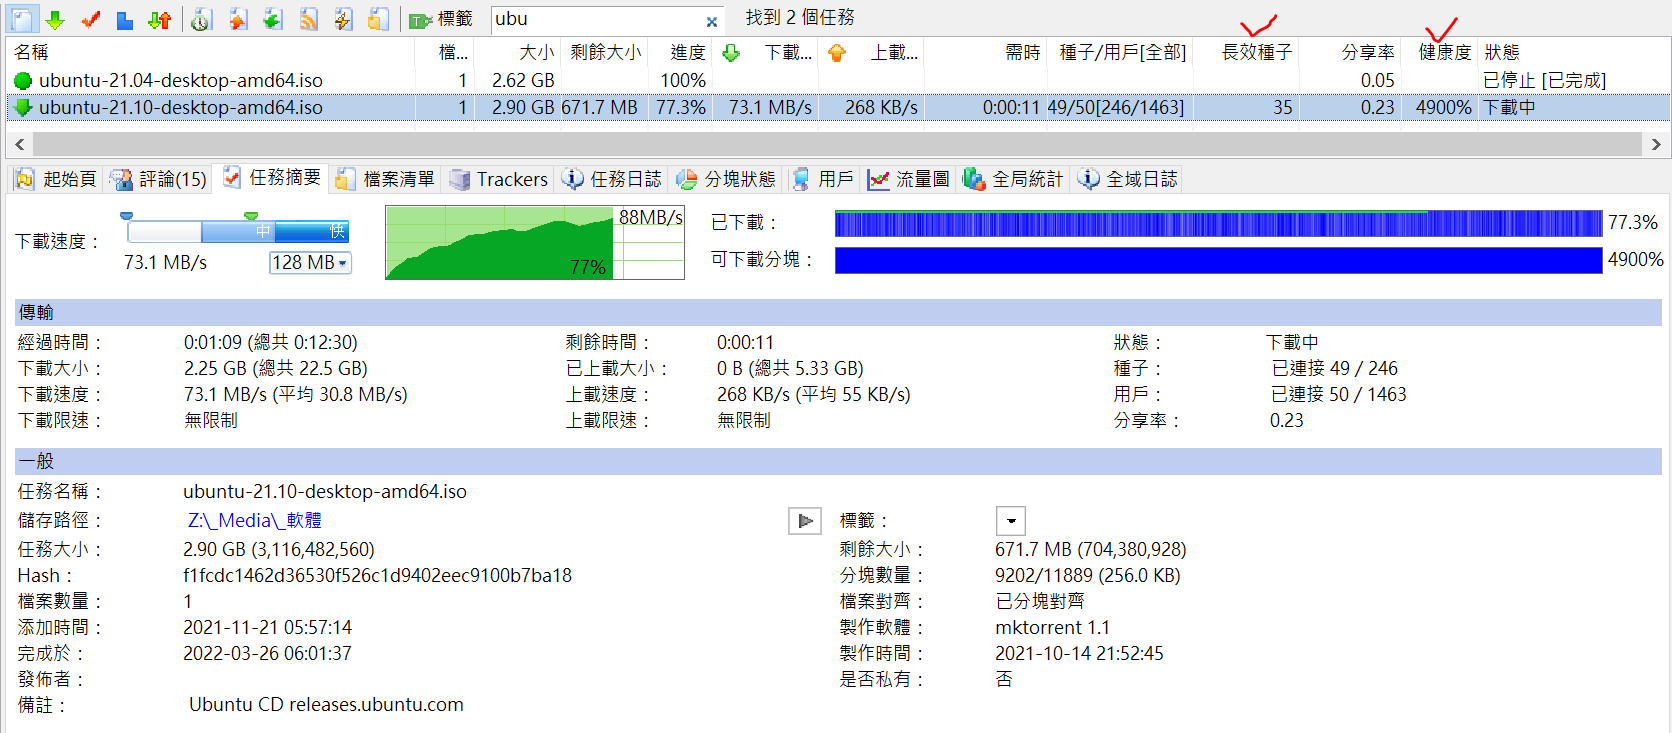Sort tasks by 分享率 column header
The height and width of the screenshot is (733, 1672).
click(x=1368, y=52)
